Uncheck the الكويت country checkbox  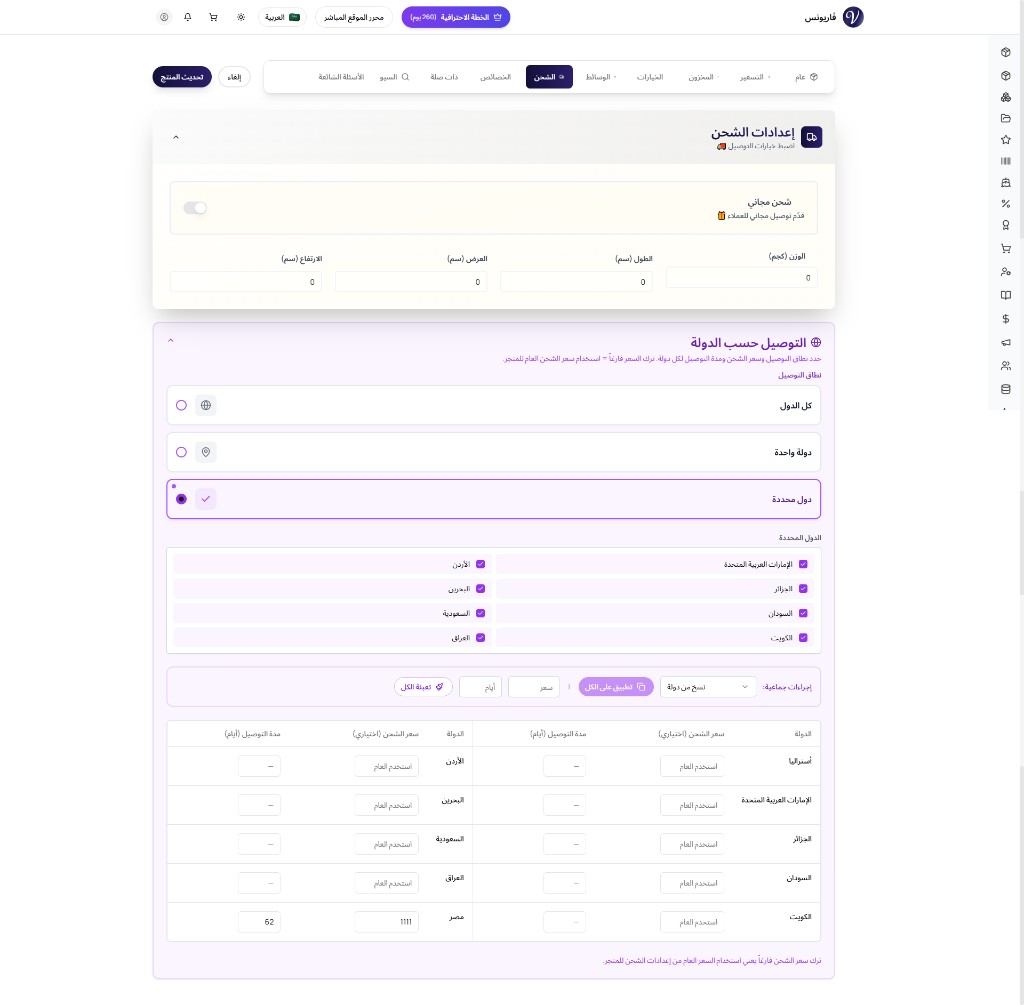(x=802, y=637)
